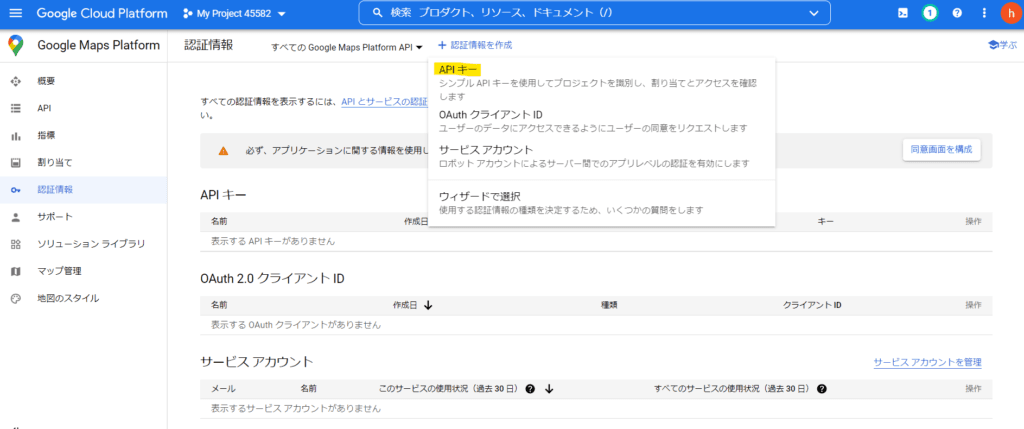Click the 地図のスタイル palette icon
Screen dimensions: 1024x429
point(16,298)
